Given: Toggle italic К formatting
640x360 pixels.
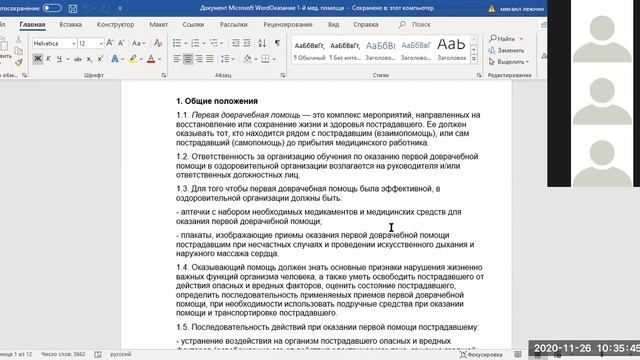Looking at the screenshot, I should [48, 59].
